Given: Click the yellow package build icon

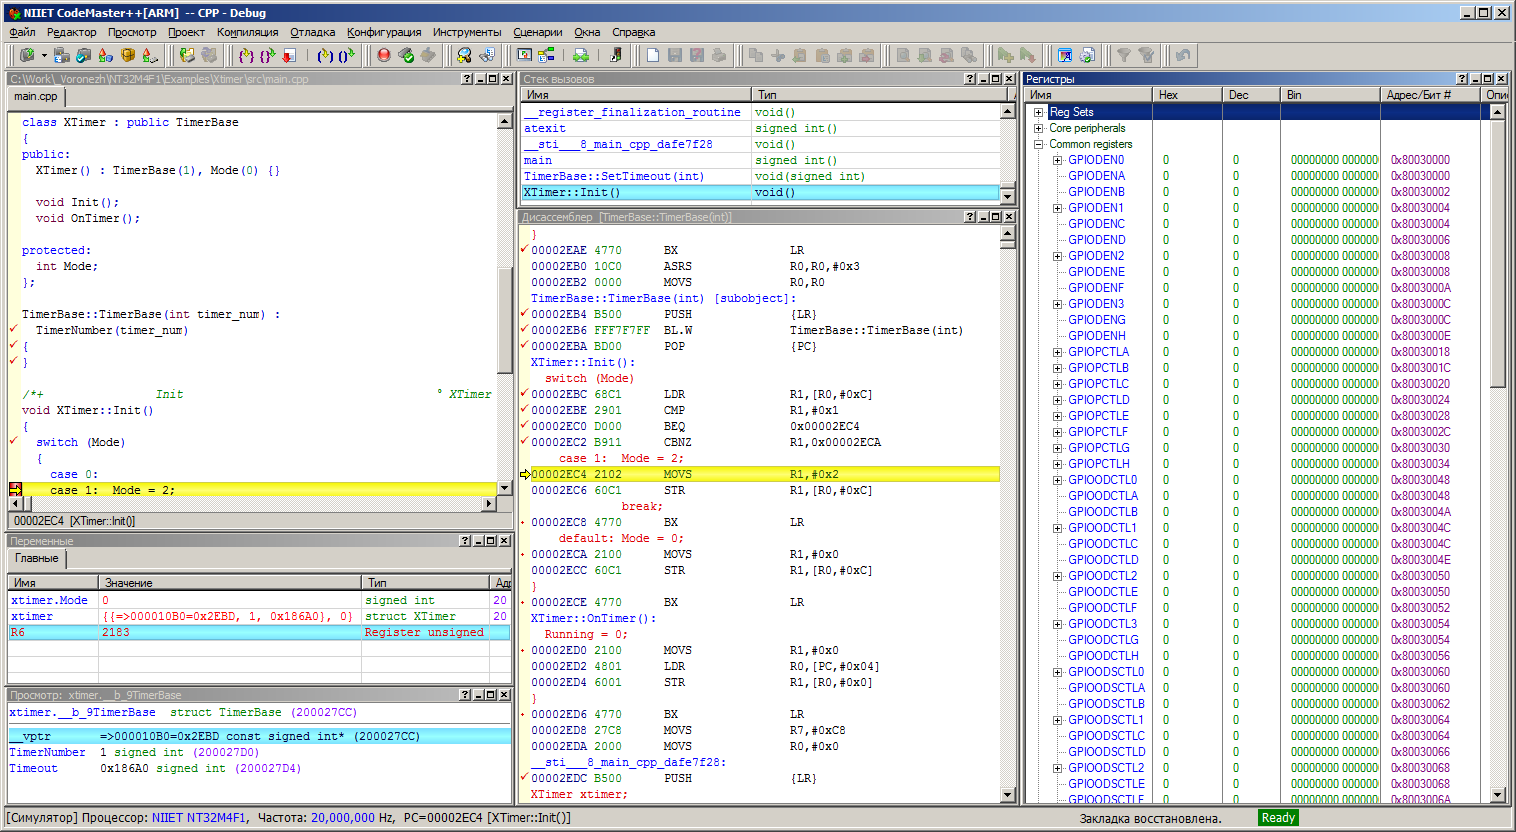Looking at the screenshot, I should [x=128, y=56].
